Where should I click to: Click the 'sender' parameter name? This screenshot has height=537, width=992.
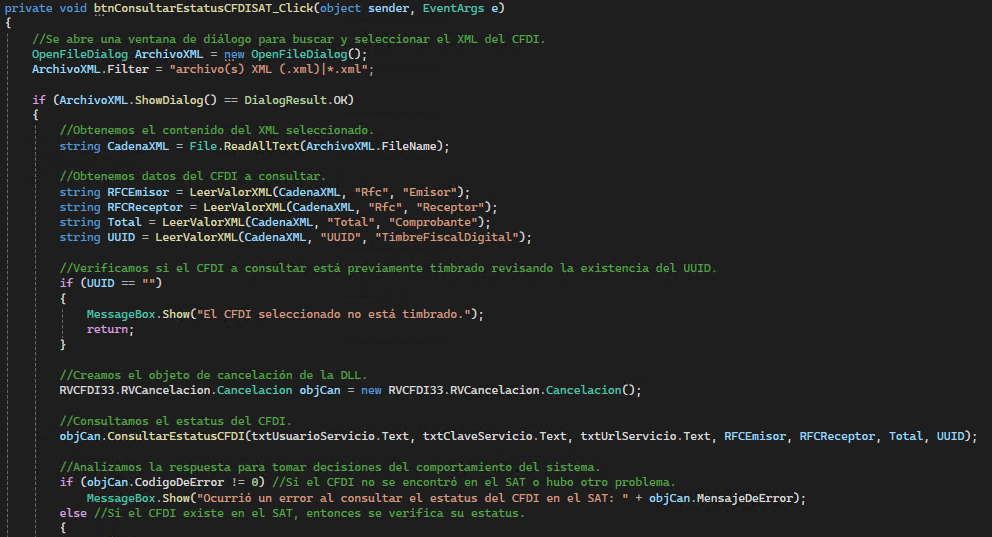(x=388, y=8)
